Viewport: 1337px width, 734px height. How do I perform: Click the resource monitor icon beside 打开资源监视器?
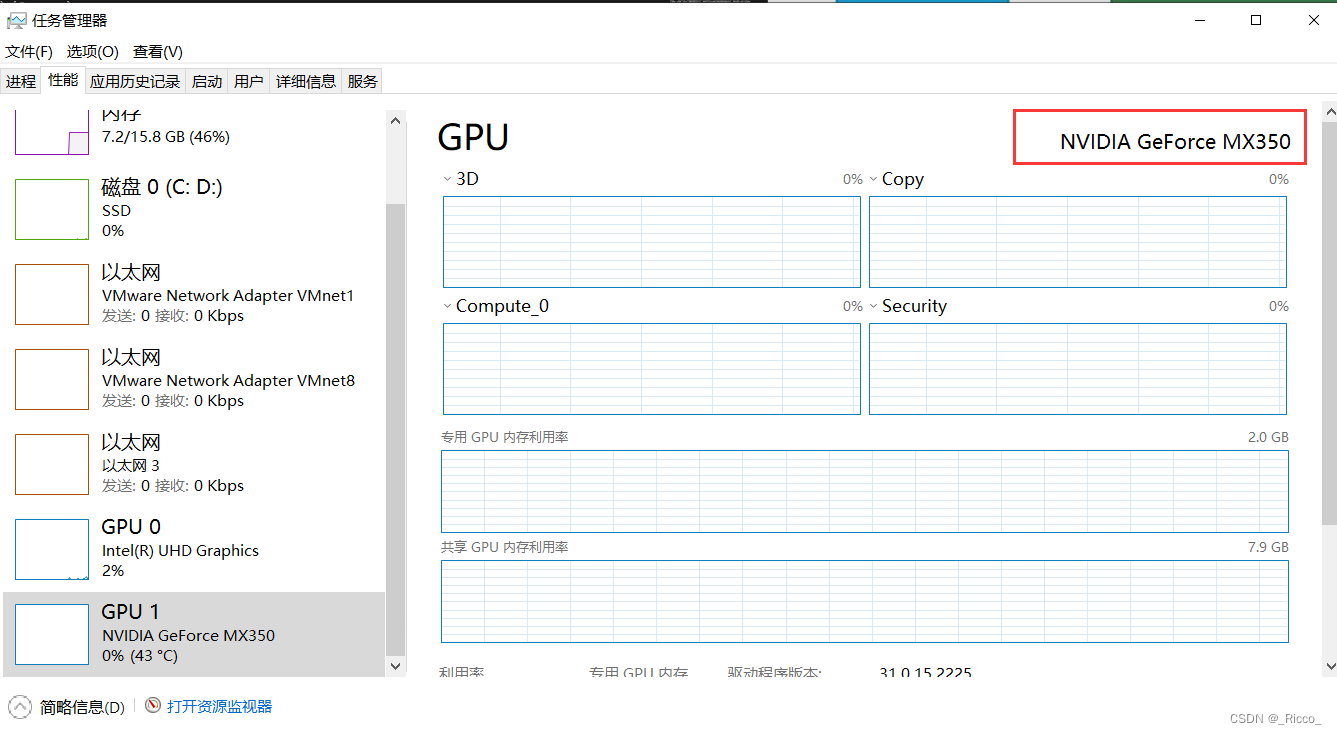coord(153,706)
